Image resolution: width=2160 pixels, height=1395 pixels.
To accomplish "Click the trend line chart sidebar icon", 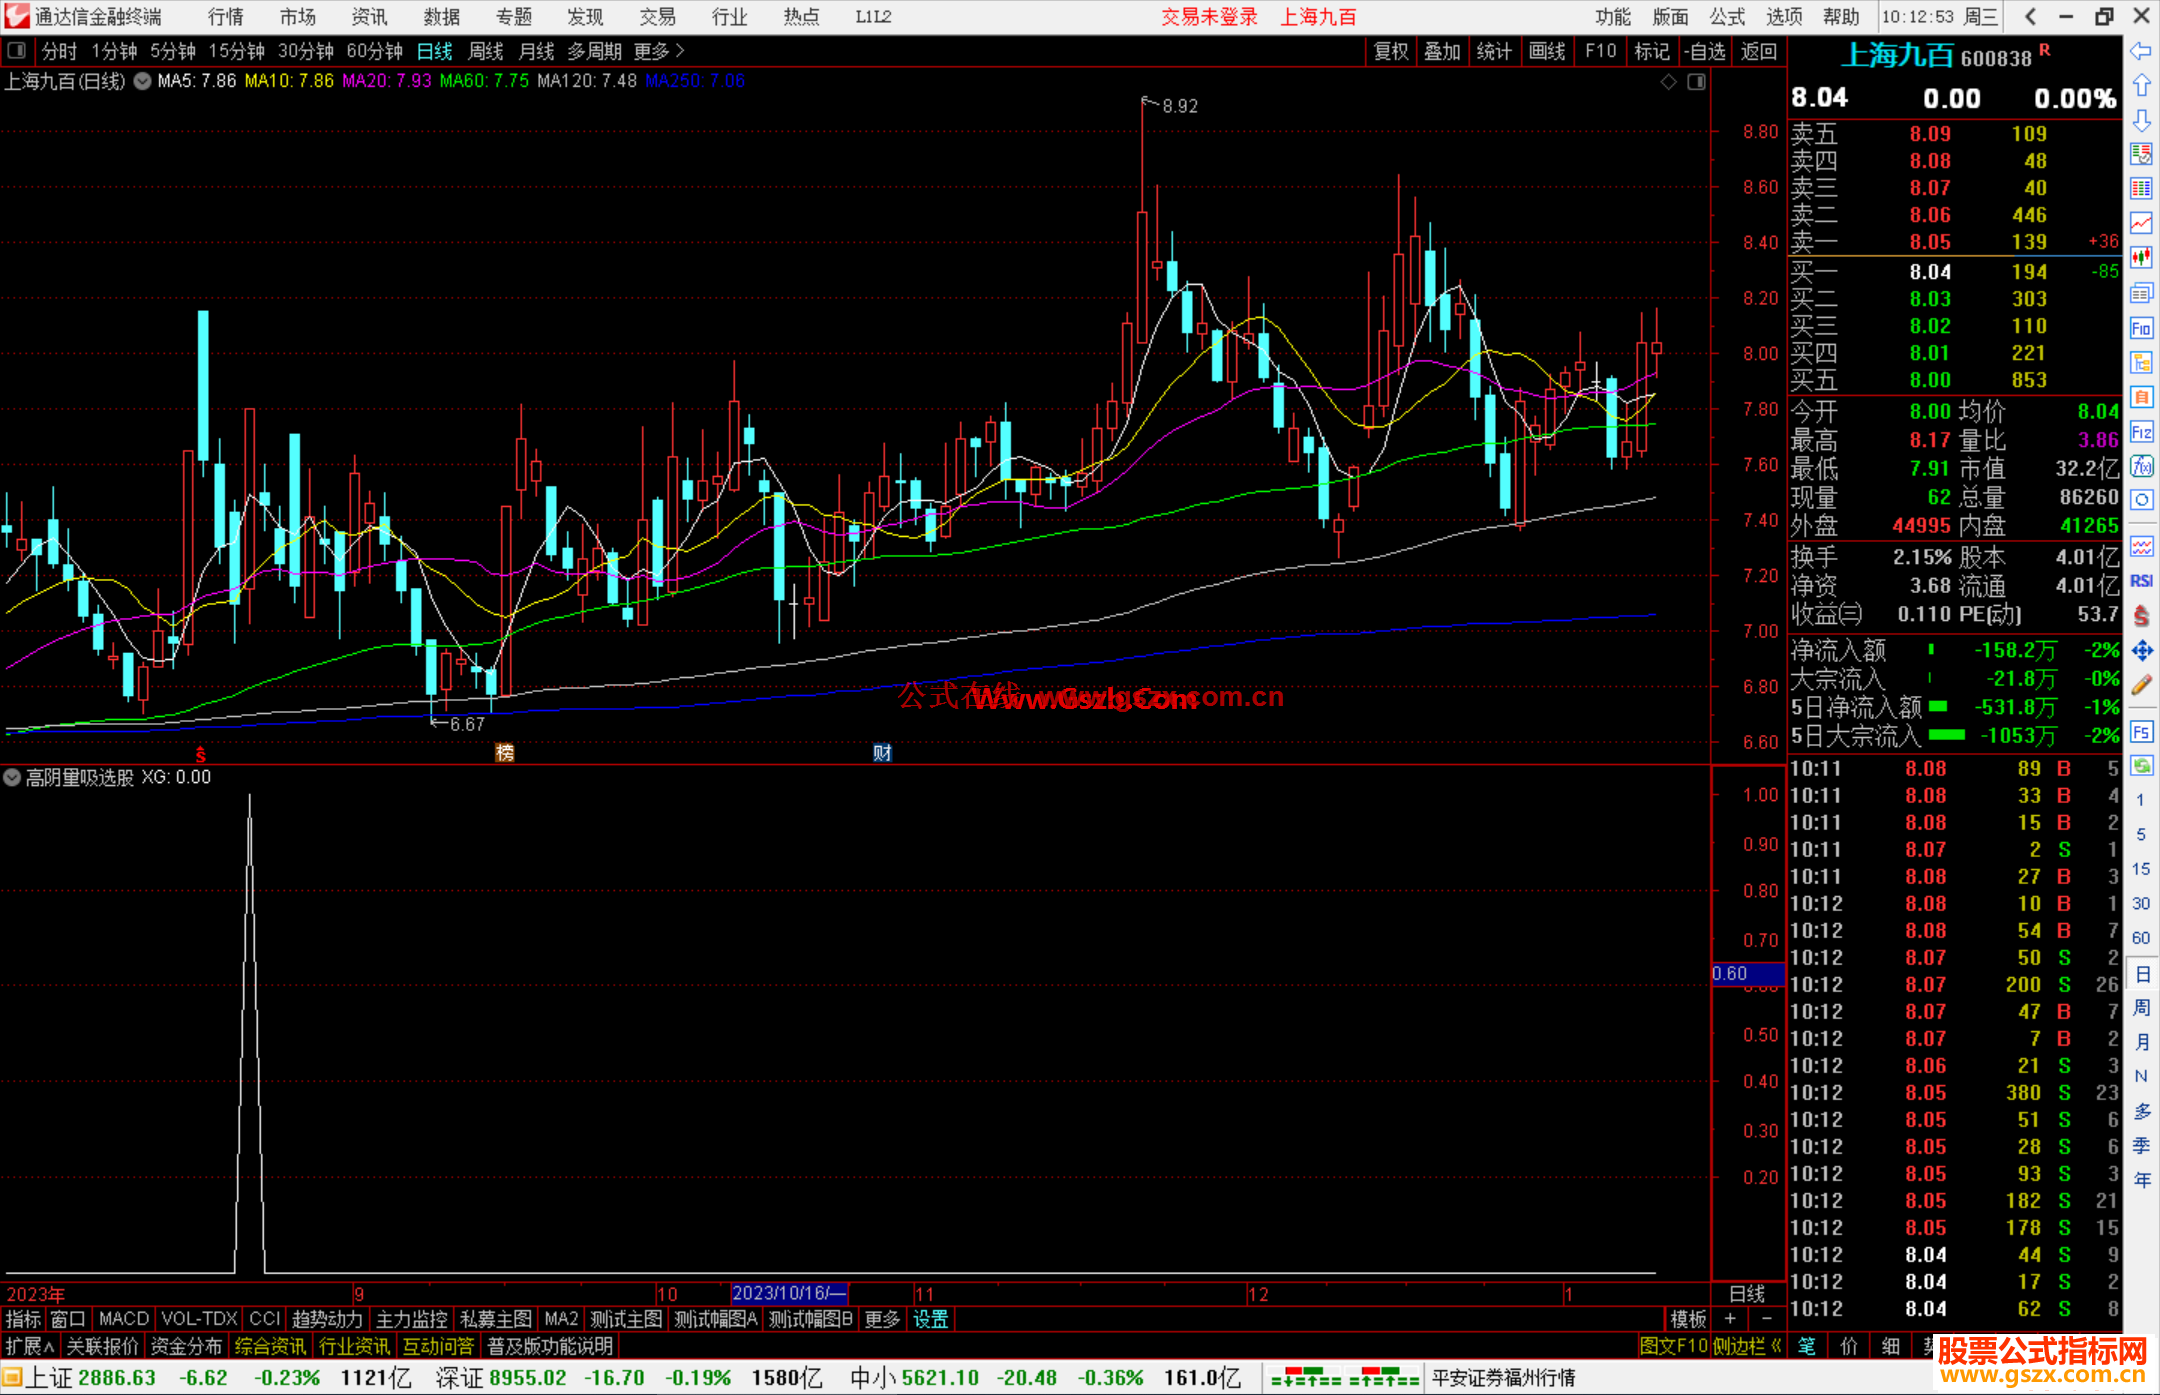I will (2141, 223).
